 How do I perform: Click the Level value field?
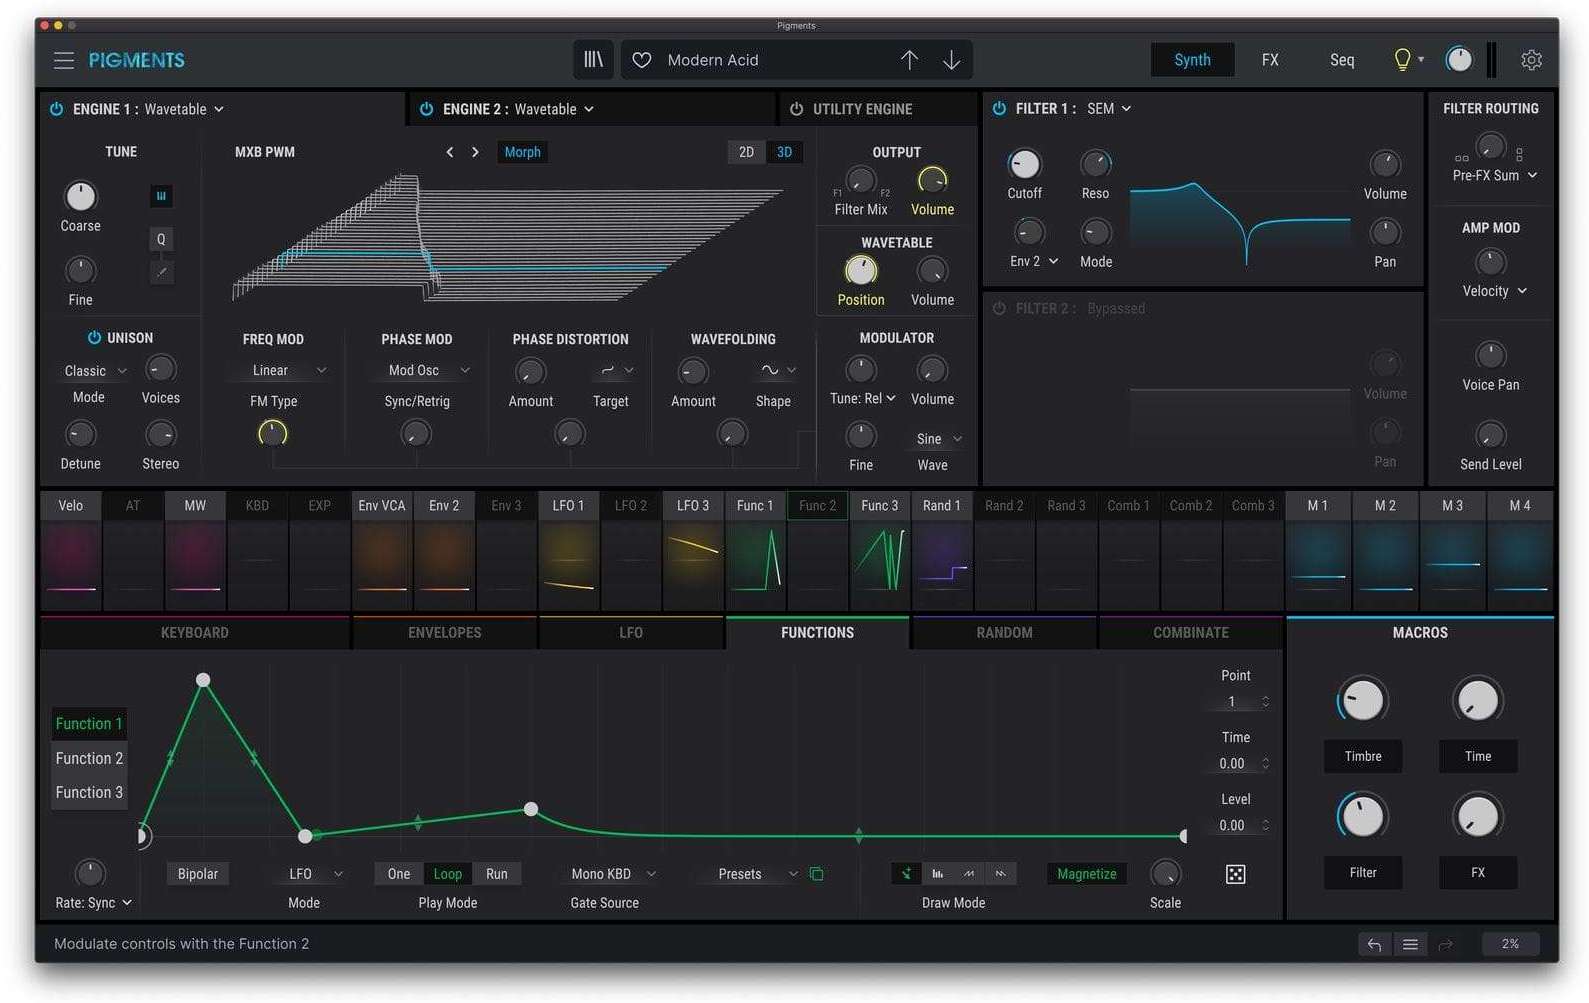pyautogui.click(x=1236, y=826)
